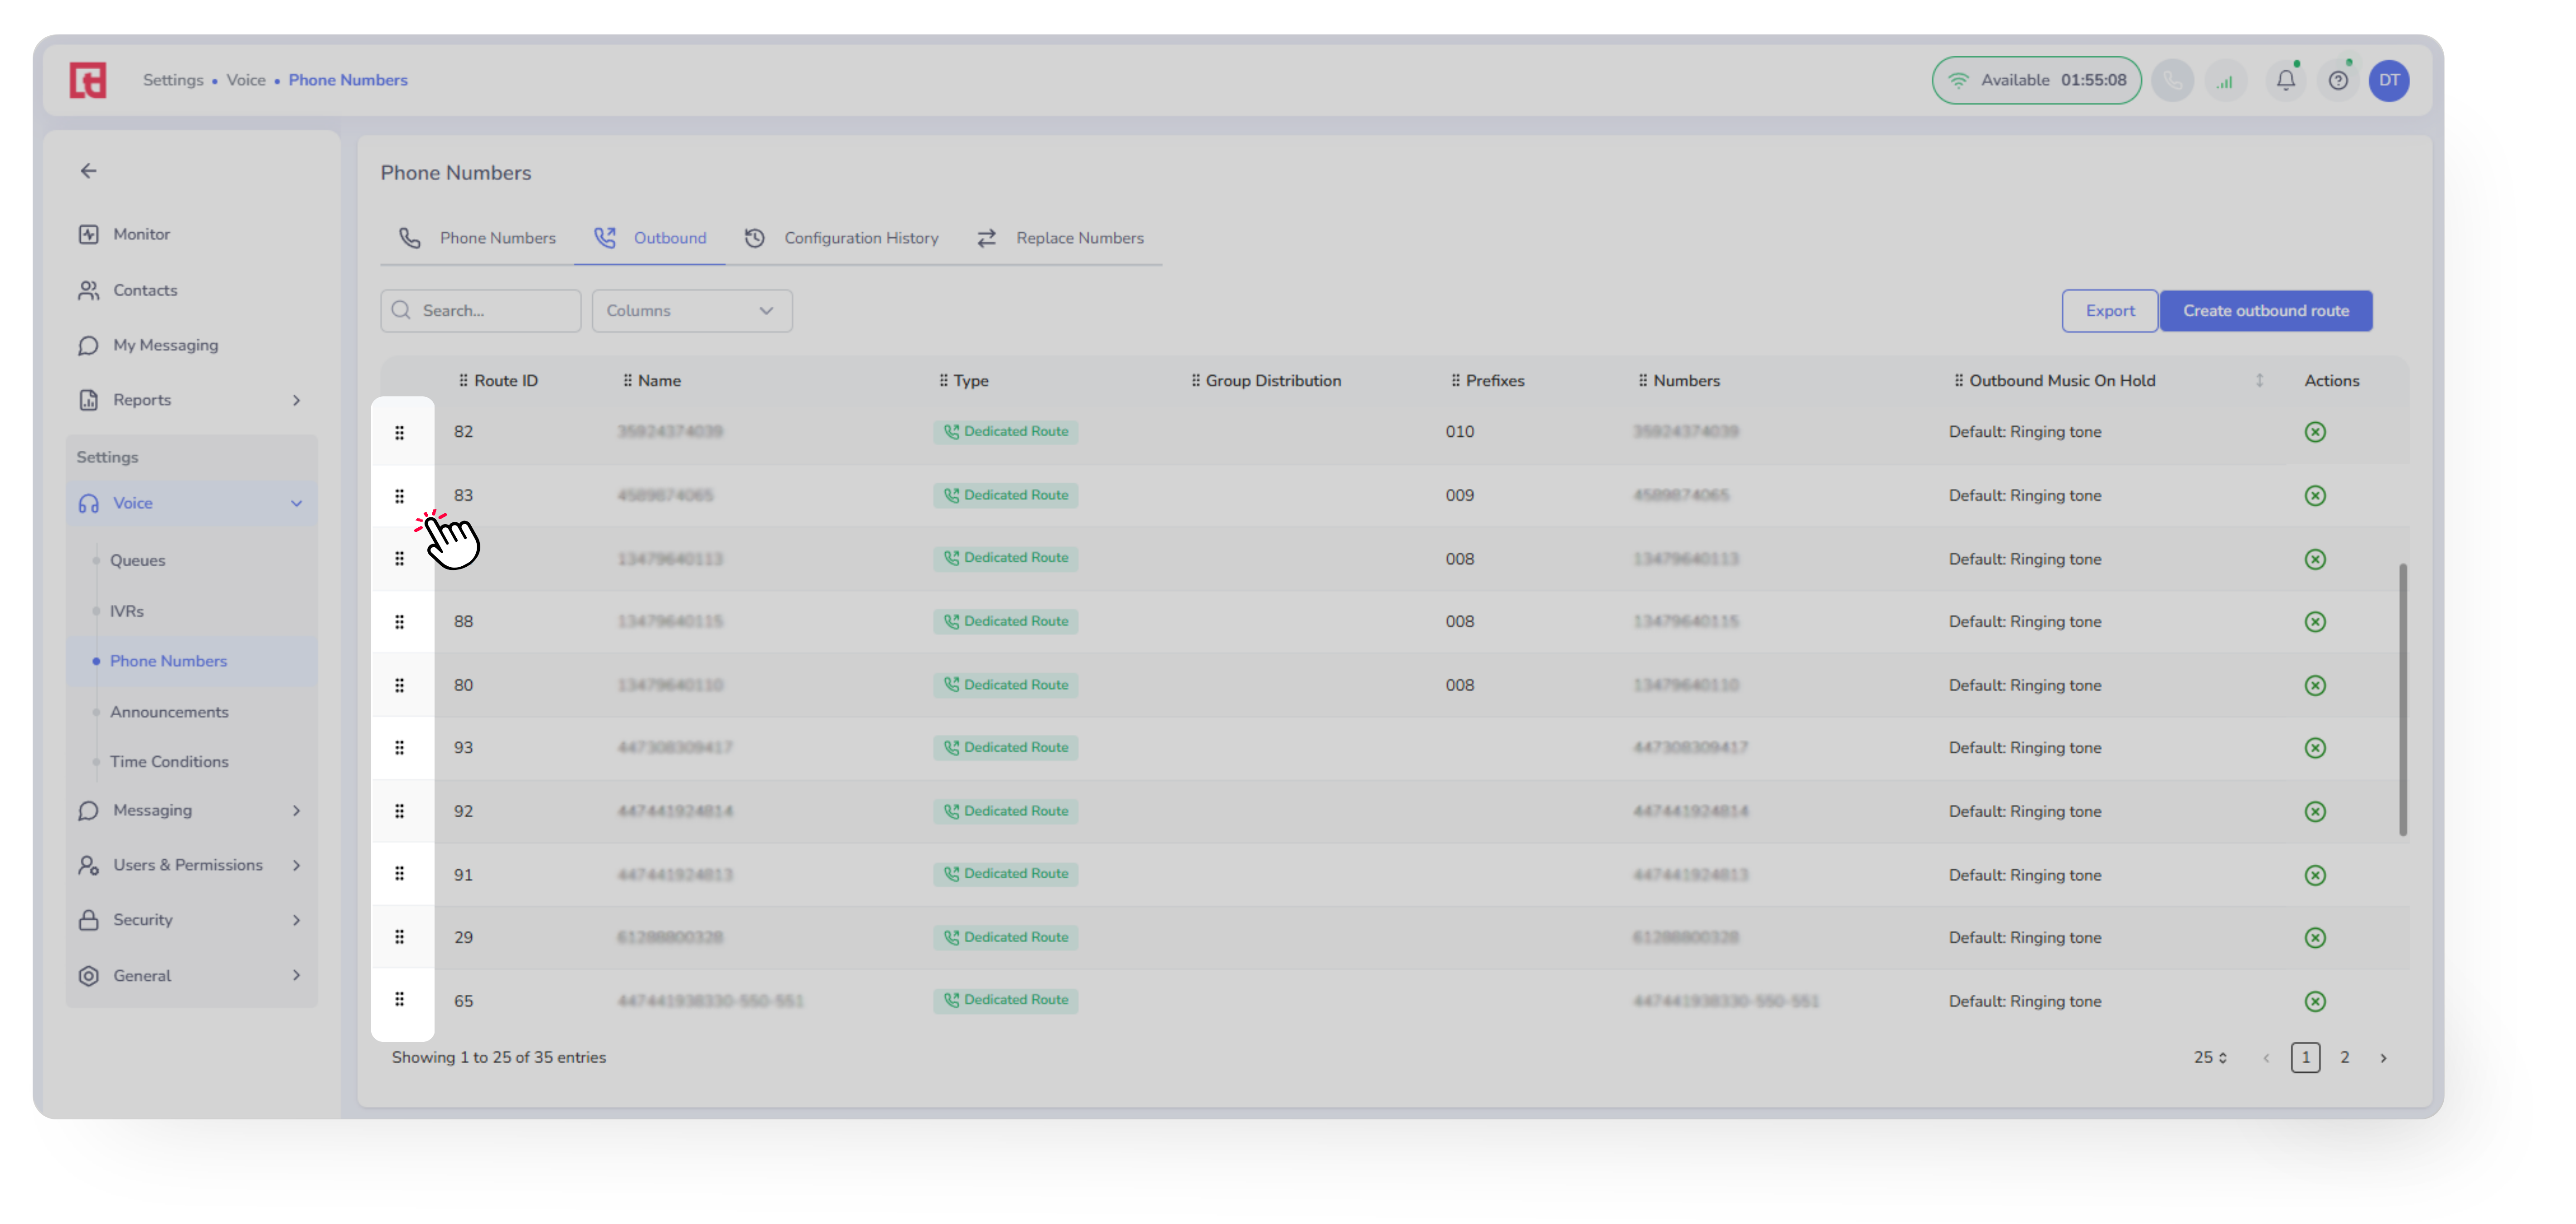Click the signal strength bars icon

(2224, 80)
